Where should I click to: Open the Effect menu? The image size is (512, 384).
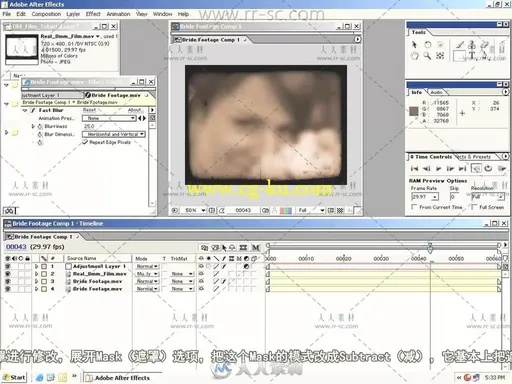tap(93, 14)
